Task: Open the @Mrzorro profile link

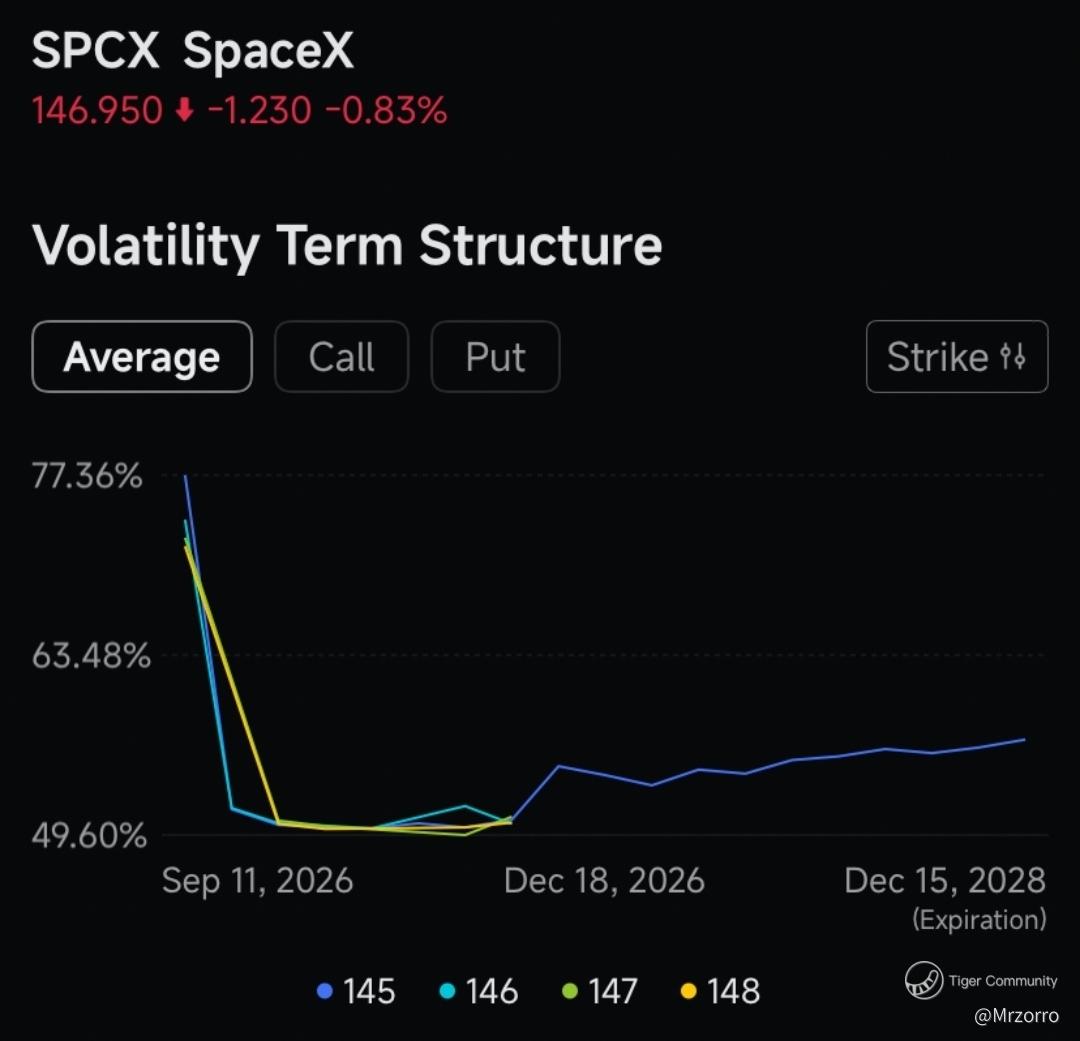Action: pos(1016,1016)
